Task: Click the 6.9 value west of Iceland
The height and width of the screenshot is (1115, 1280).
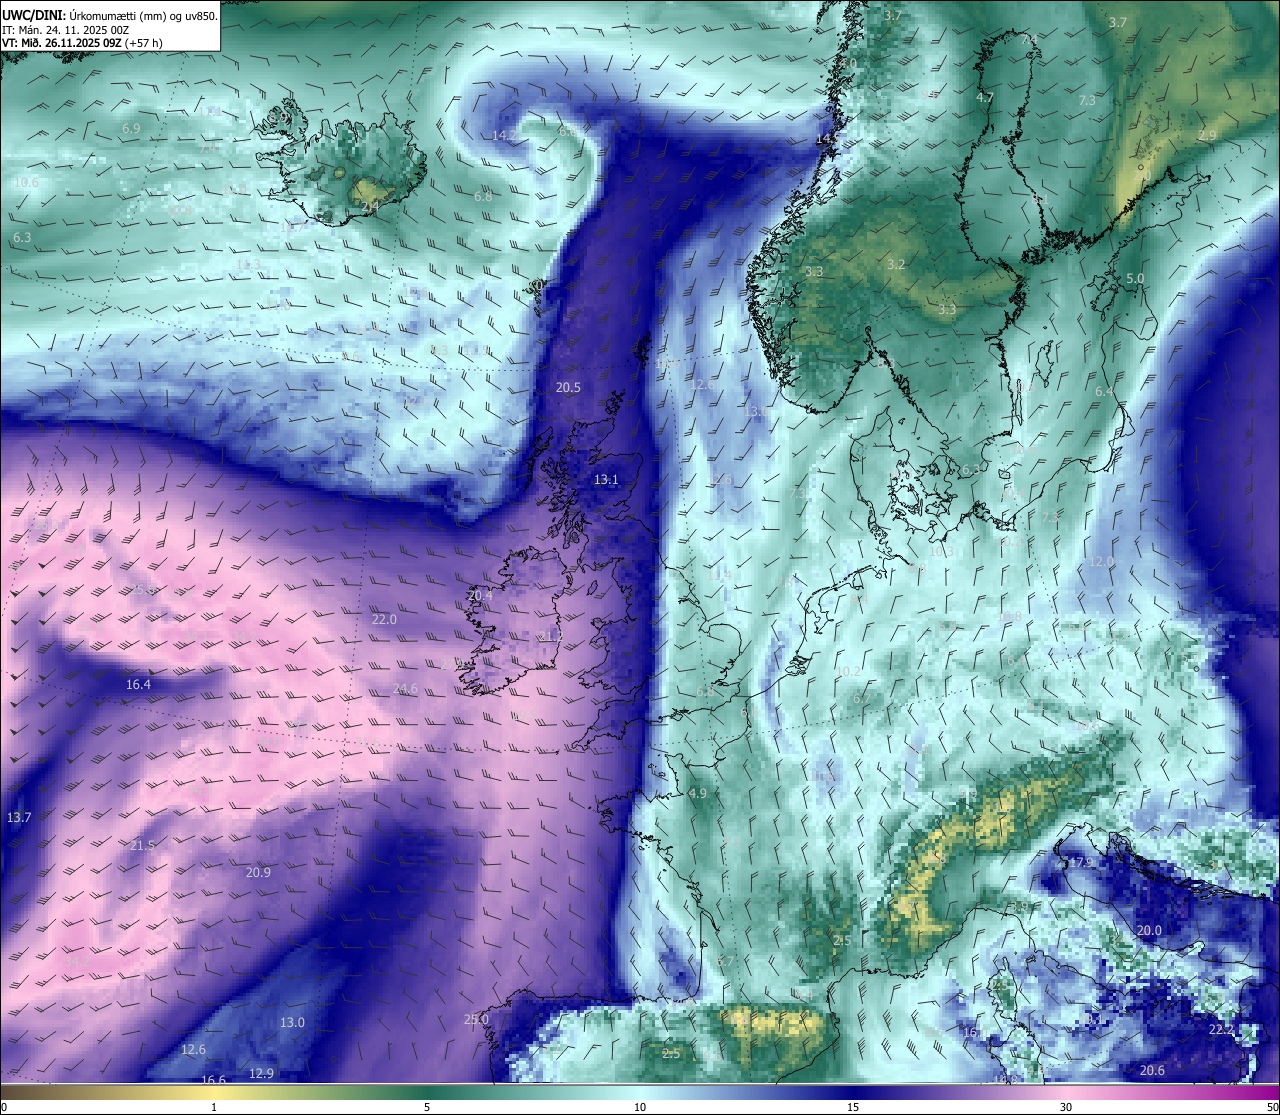Action: (131, 129)
